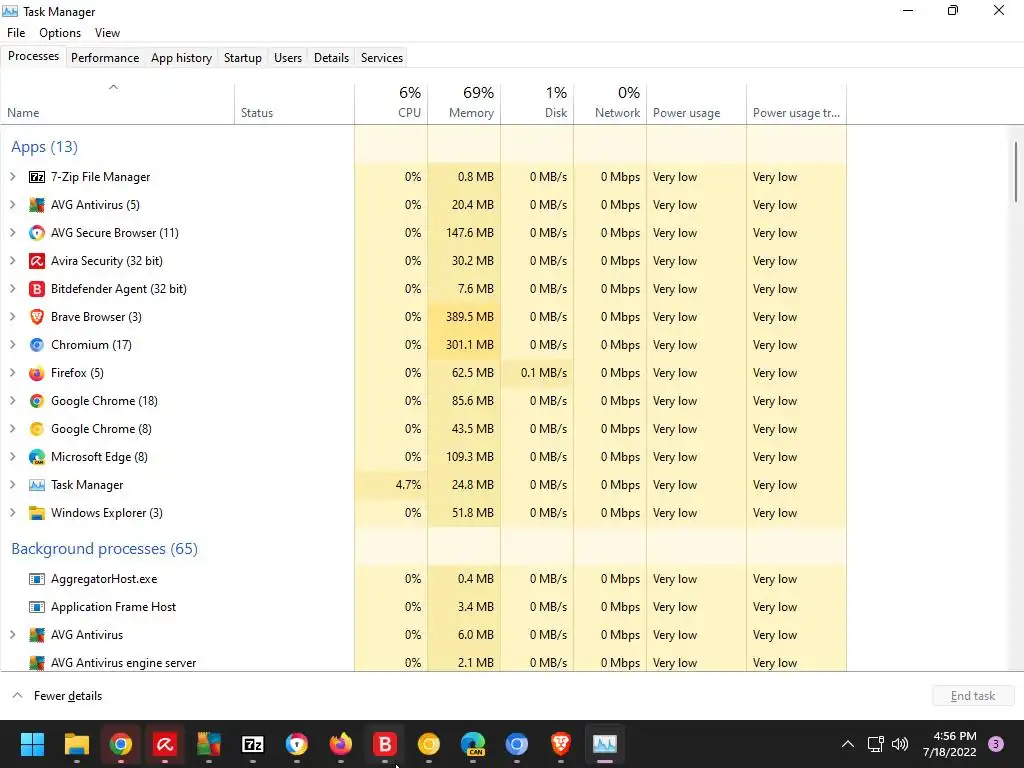The height and width of the screenshot is (768, 1024).
Task: Click the yellow Google Chrome (8) icon
Action: pyautogui.click(x=37, y=429)
